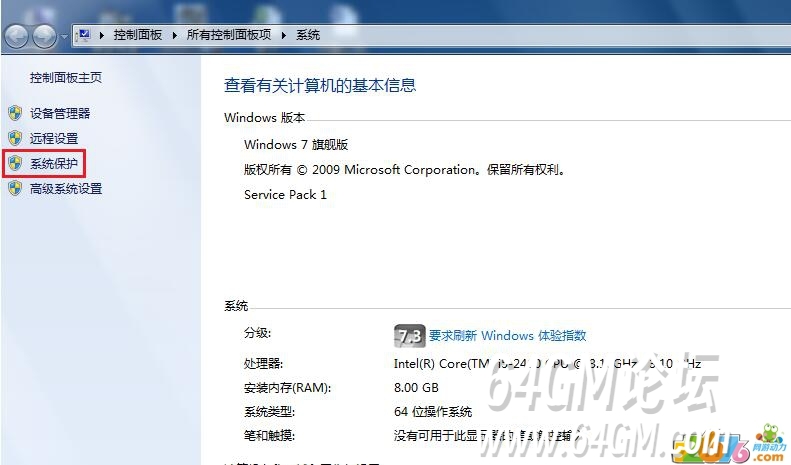Select the 处理器 label

coord(263,364)
